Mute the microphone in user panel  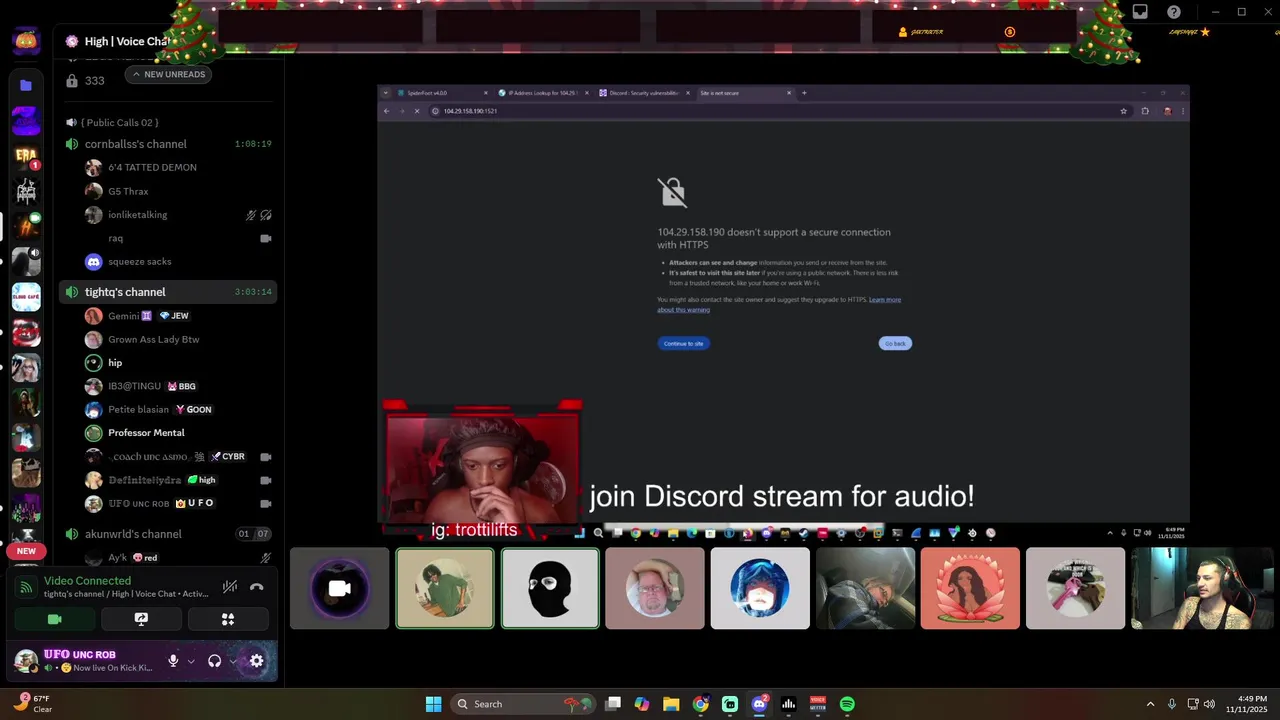click(x=173, y=661)
